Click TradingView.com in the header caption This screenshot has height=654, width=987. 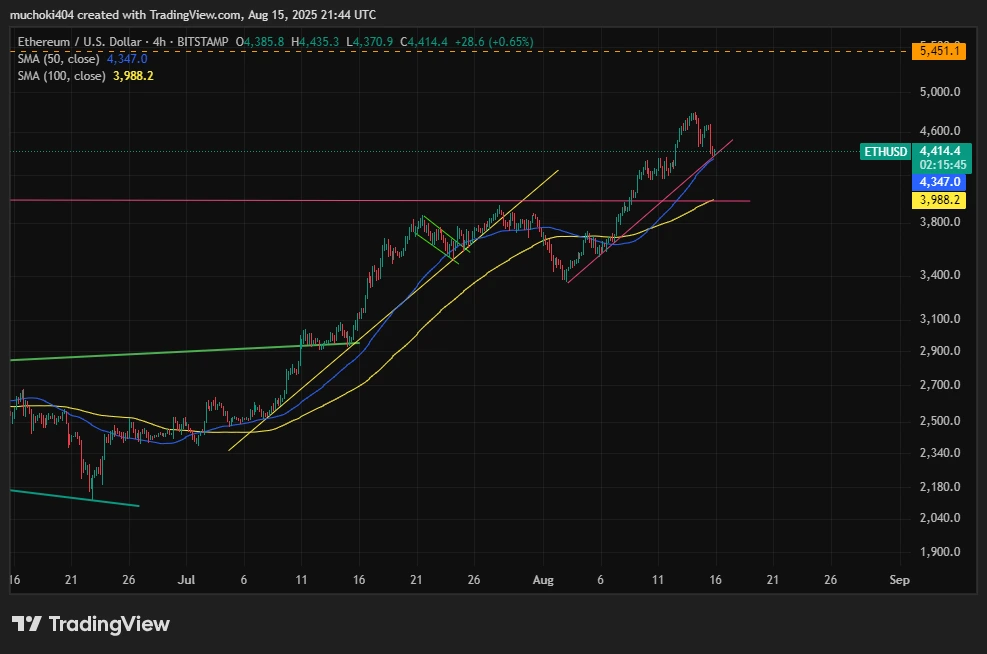click(x=201, y=15)
